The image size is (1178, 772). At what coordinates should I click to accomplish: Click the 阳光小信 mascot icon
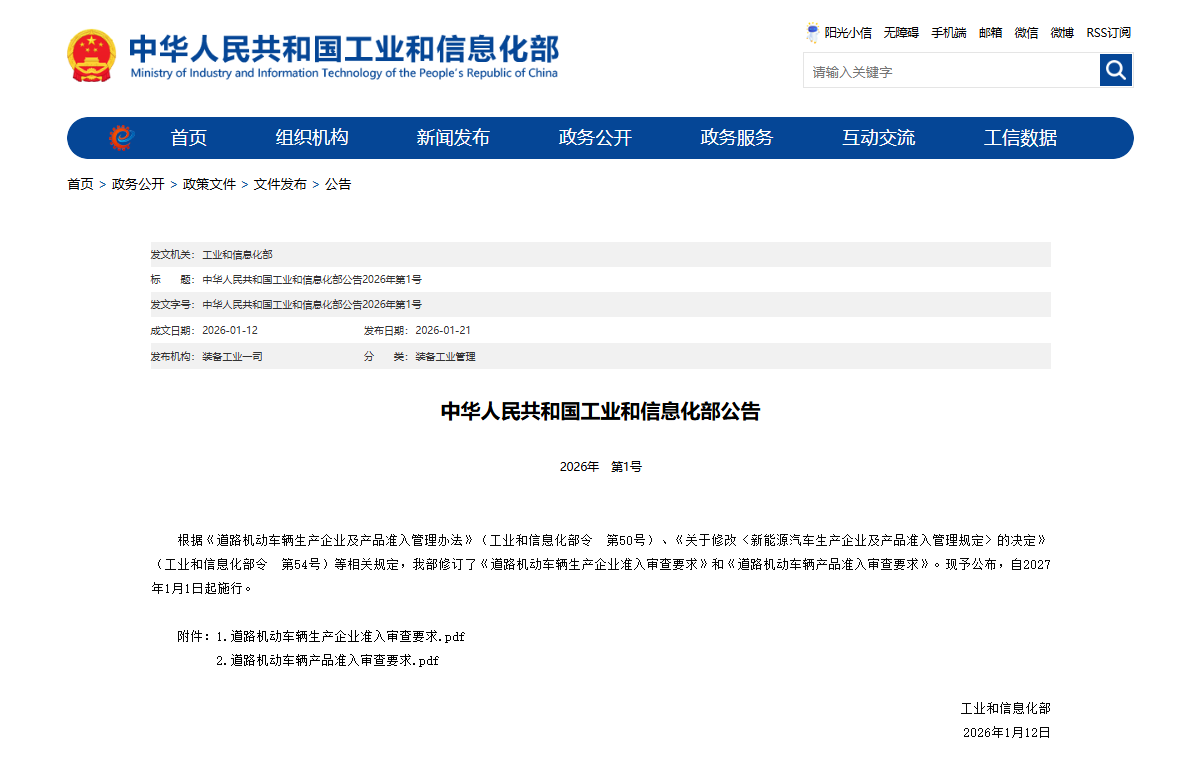point(812,32)
